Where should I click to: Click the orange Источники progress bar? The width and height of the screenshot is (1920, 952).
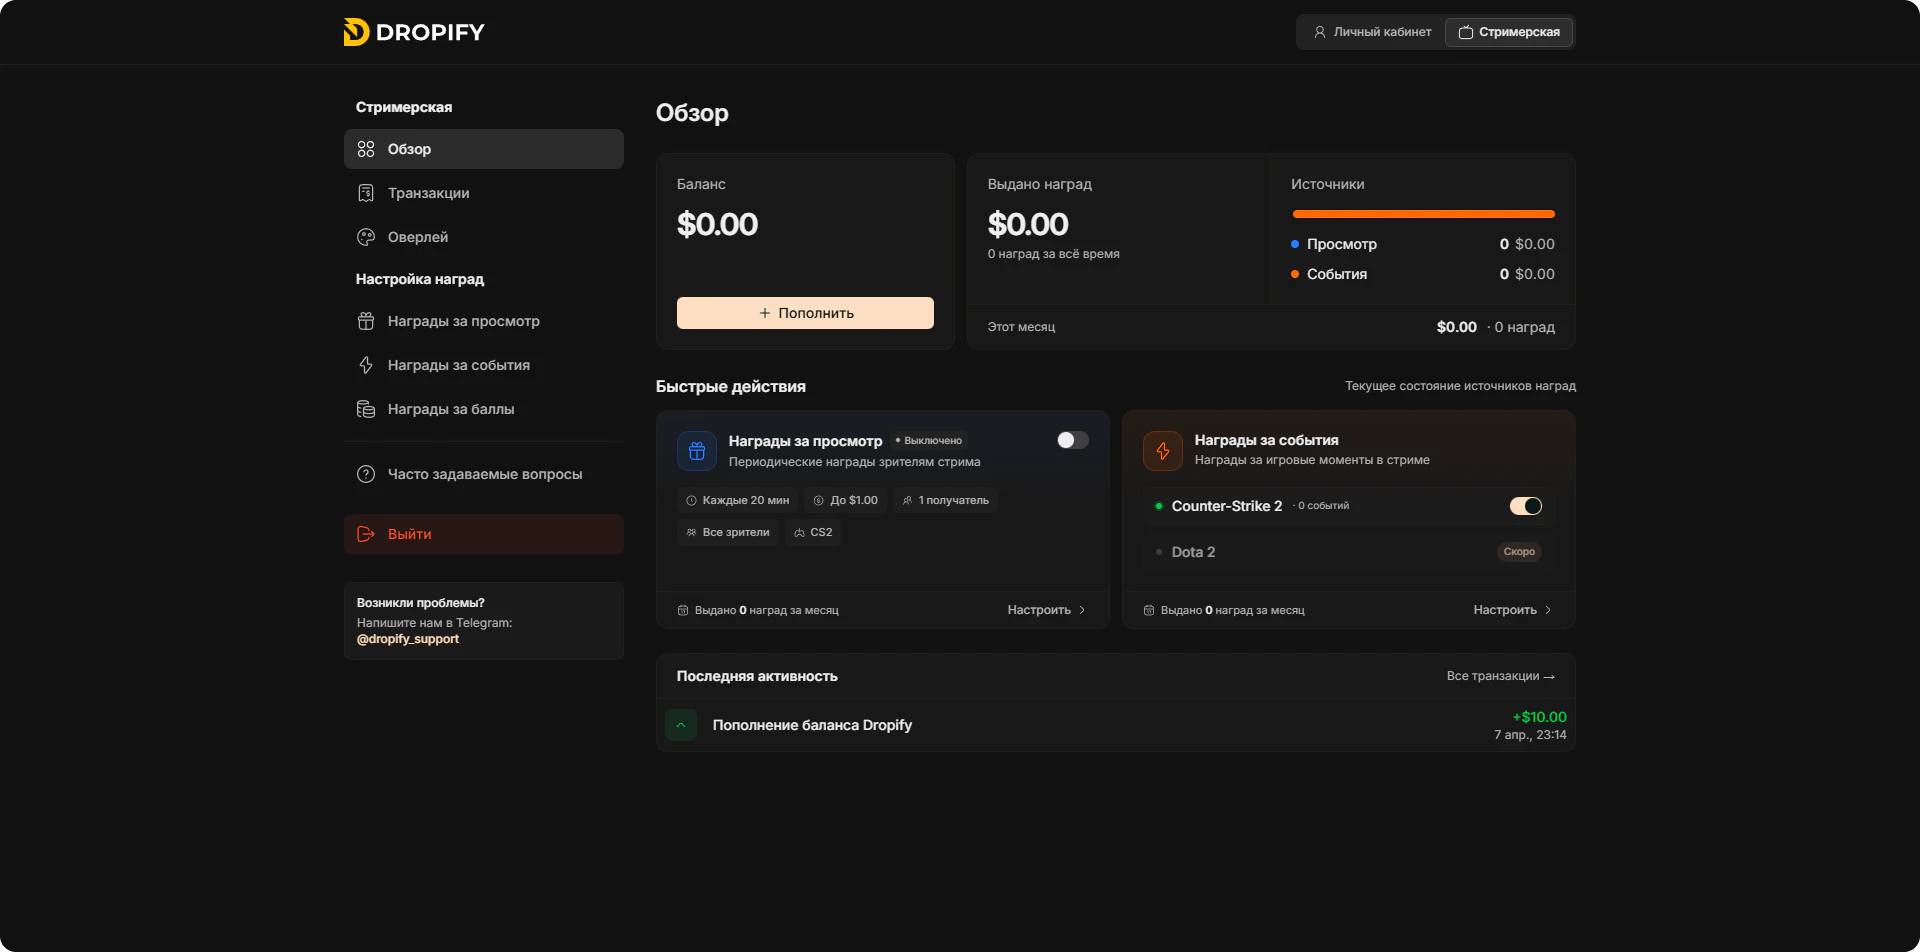pyautogui.click(x=1423, y=214)
